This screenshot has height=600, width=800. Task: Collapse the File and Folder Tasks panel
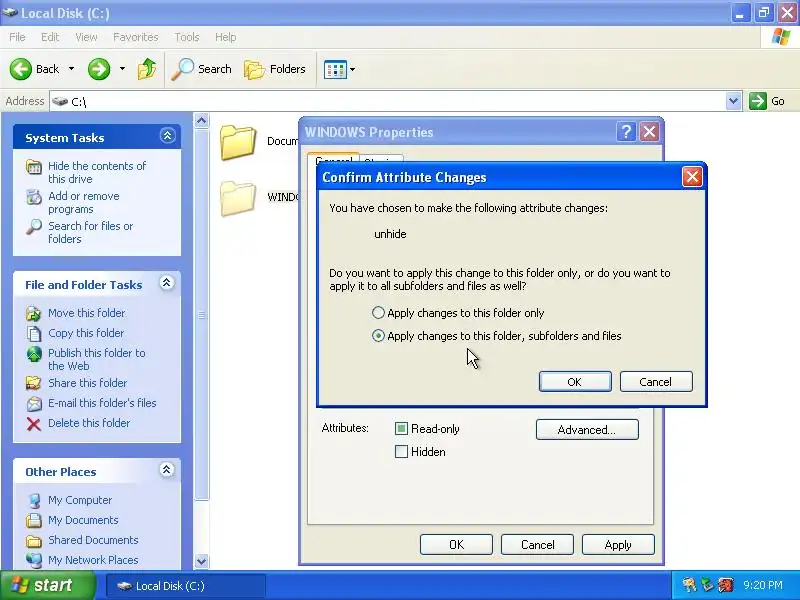tap(167, 283)
